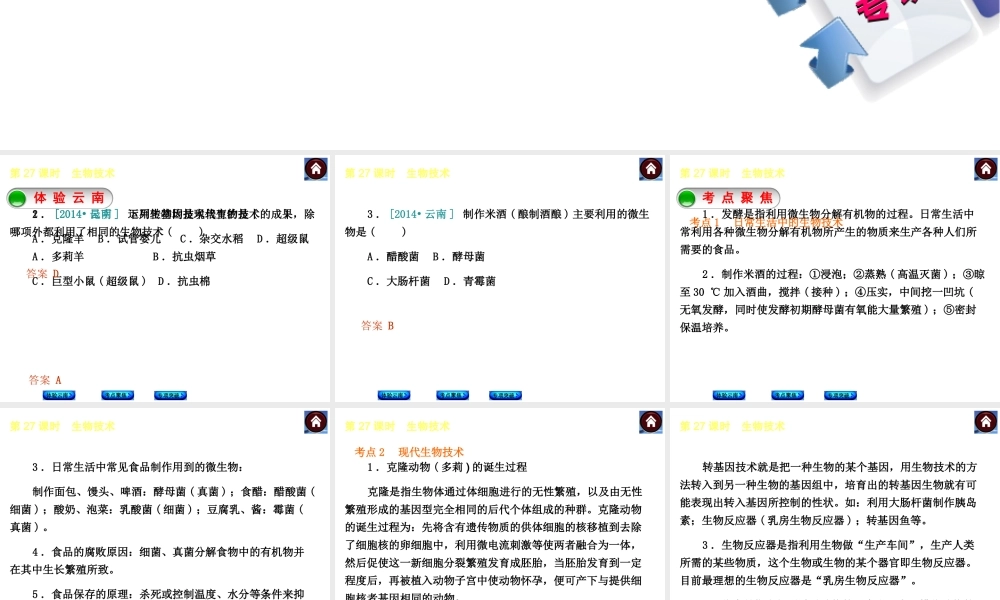Click the leftmost blue nav button on 体验云南 slide
Image resolution: width=1000 pixels, height=600 pixels.
59,395
